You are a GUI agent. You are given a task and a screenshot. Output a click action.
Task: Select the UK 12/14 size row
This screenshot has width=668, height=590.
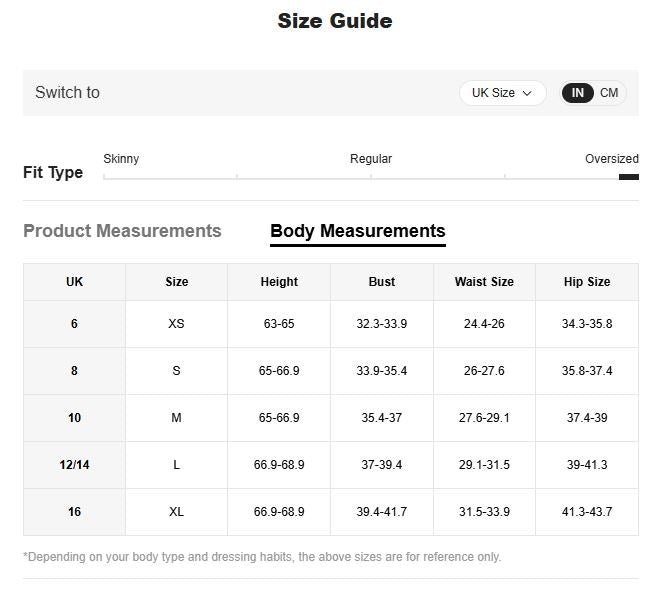331,465
